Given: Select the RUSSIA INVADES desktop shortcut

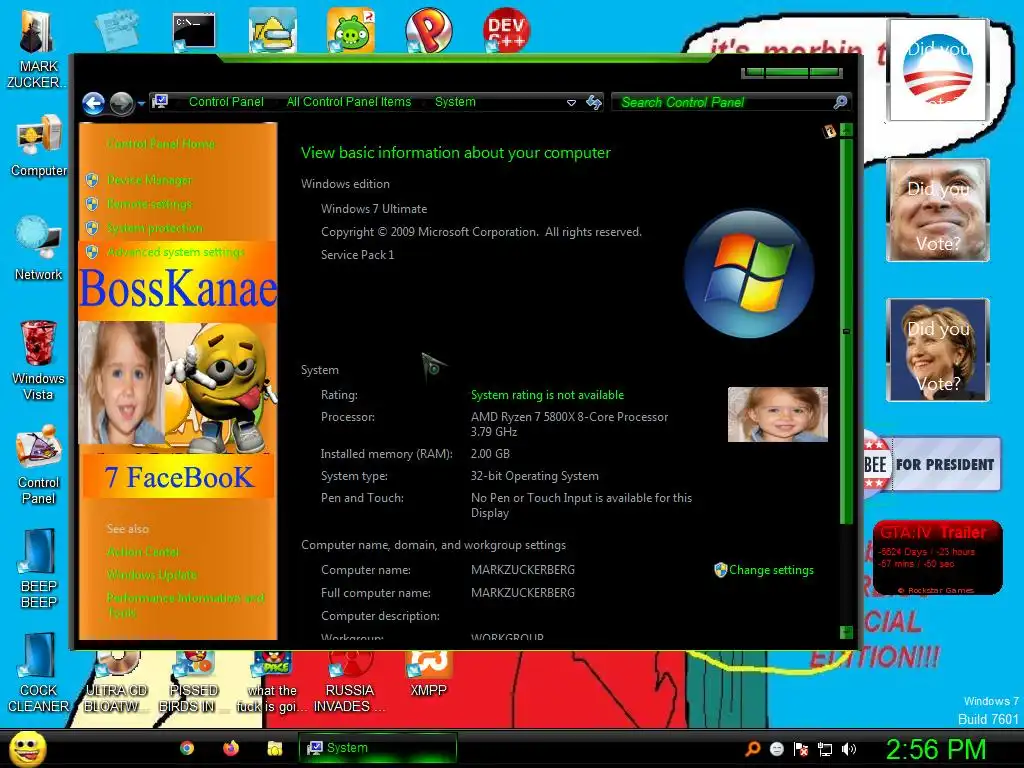Looking at the screenshot, I should 350,682.
